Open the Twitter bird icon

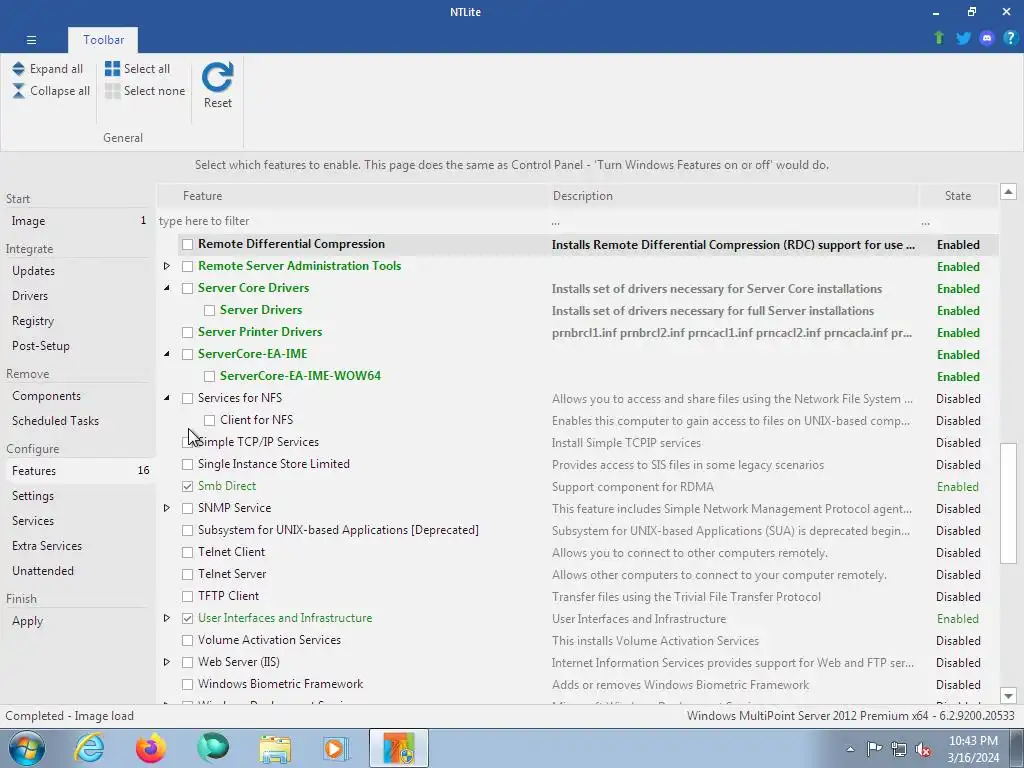[963, 38]
